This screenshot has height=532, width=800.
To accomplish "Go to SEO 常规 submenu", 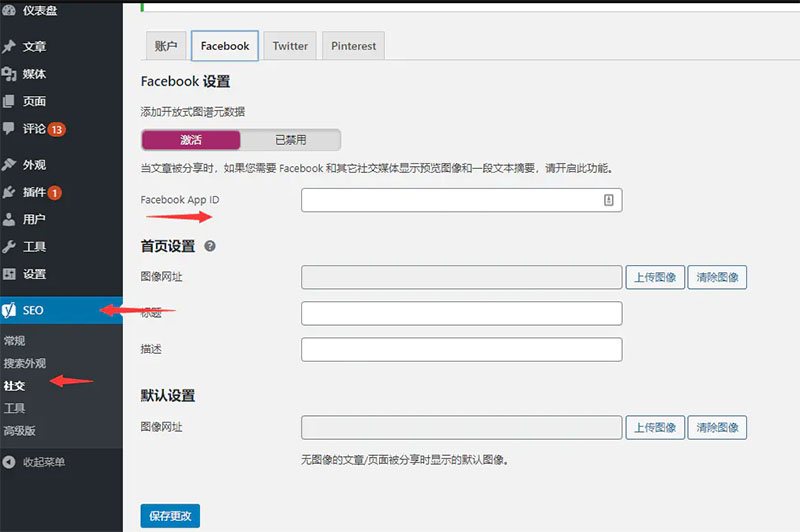I will (x=14, y=341).
